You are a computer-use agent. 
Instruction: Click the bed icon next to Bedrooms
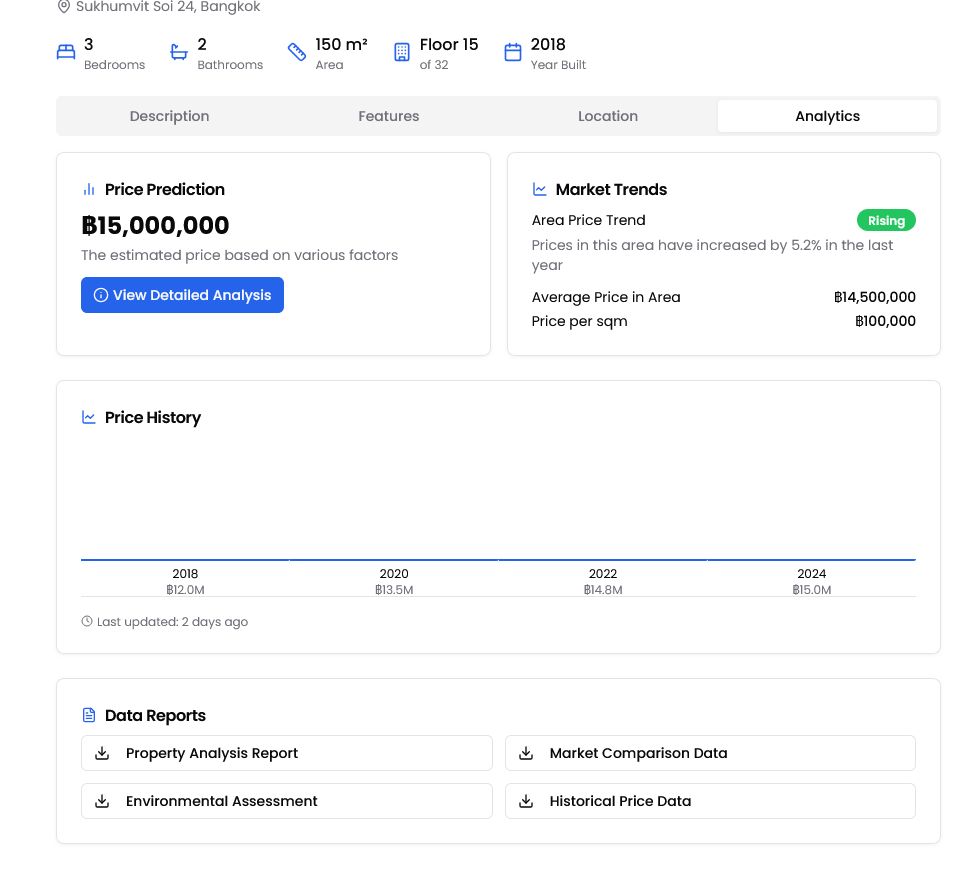pos(66,53)
